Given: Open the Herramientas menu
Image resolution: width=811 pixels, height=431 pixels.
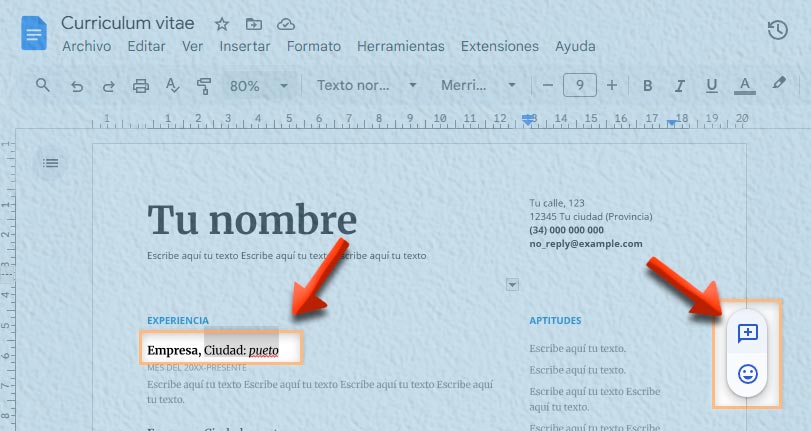Looking at the screenshot, I should [x=400, y=46].
